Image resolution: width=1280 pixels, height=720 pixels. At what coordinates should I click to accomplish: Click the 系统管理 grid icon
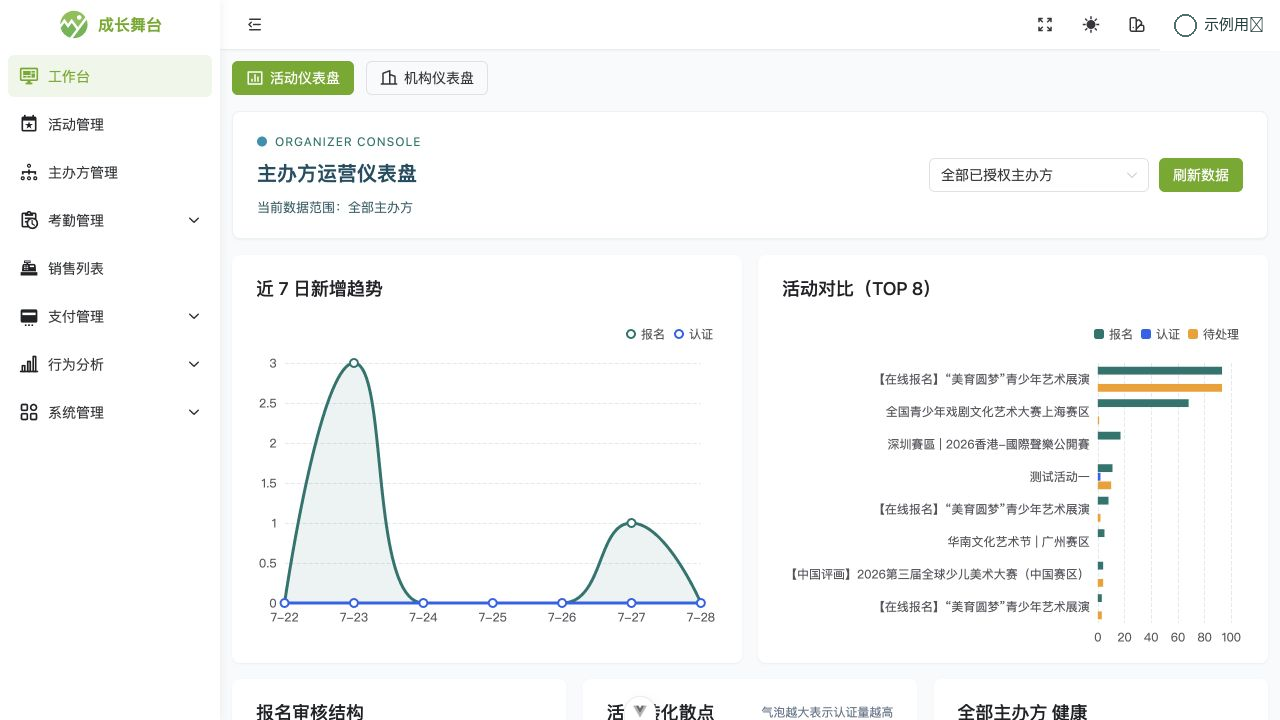(29, 412)
